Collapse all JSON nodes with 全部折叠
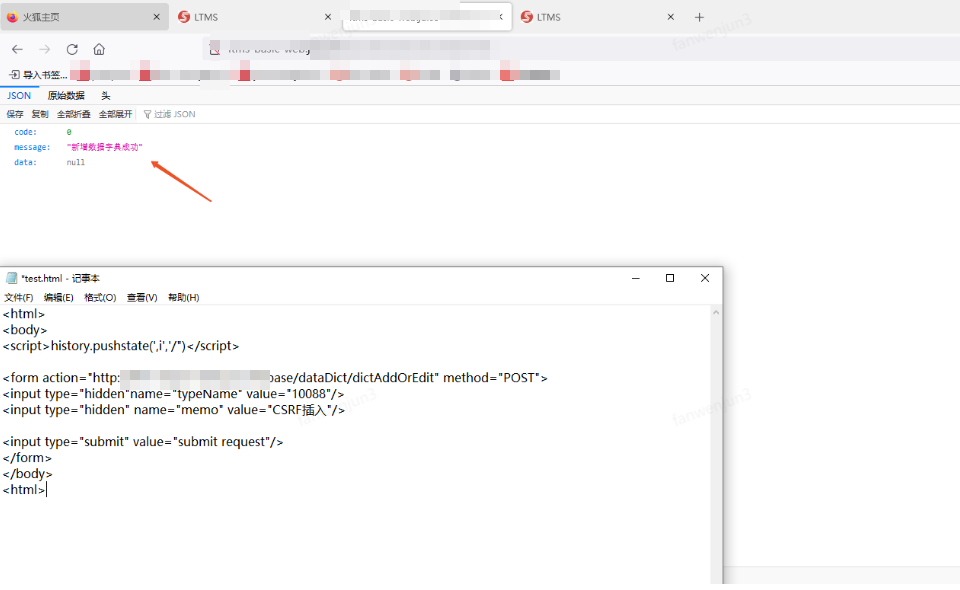960x590 pixels. (x=73, y=114)
